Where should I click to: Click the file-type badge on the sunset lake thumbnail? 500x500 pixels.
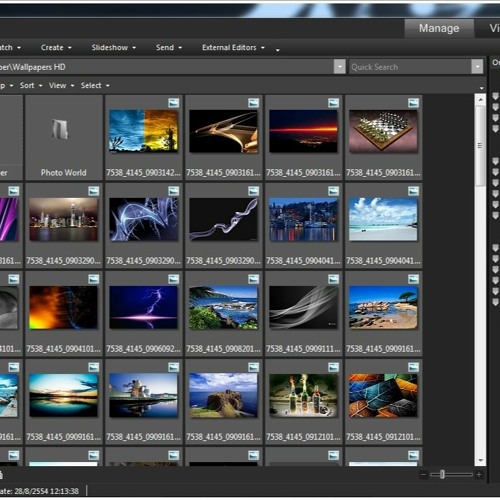coord(94,367)
